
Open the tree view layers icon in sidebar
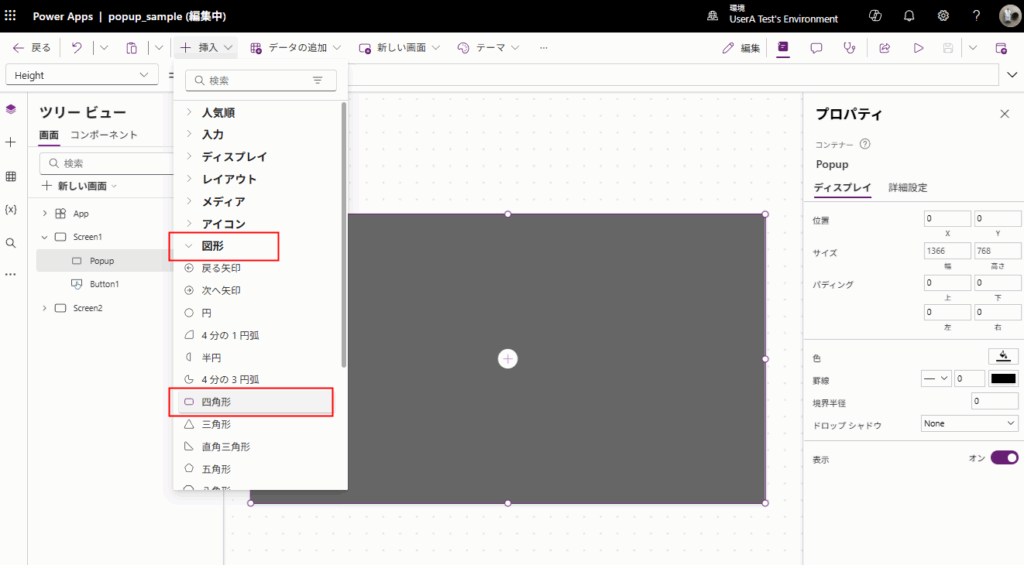(11, 109)
